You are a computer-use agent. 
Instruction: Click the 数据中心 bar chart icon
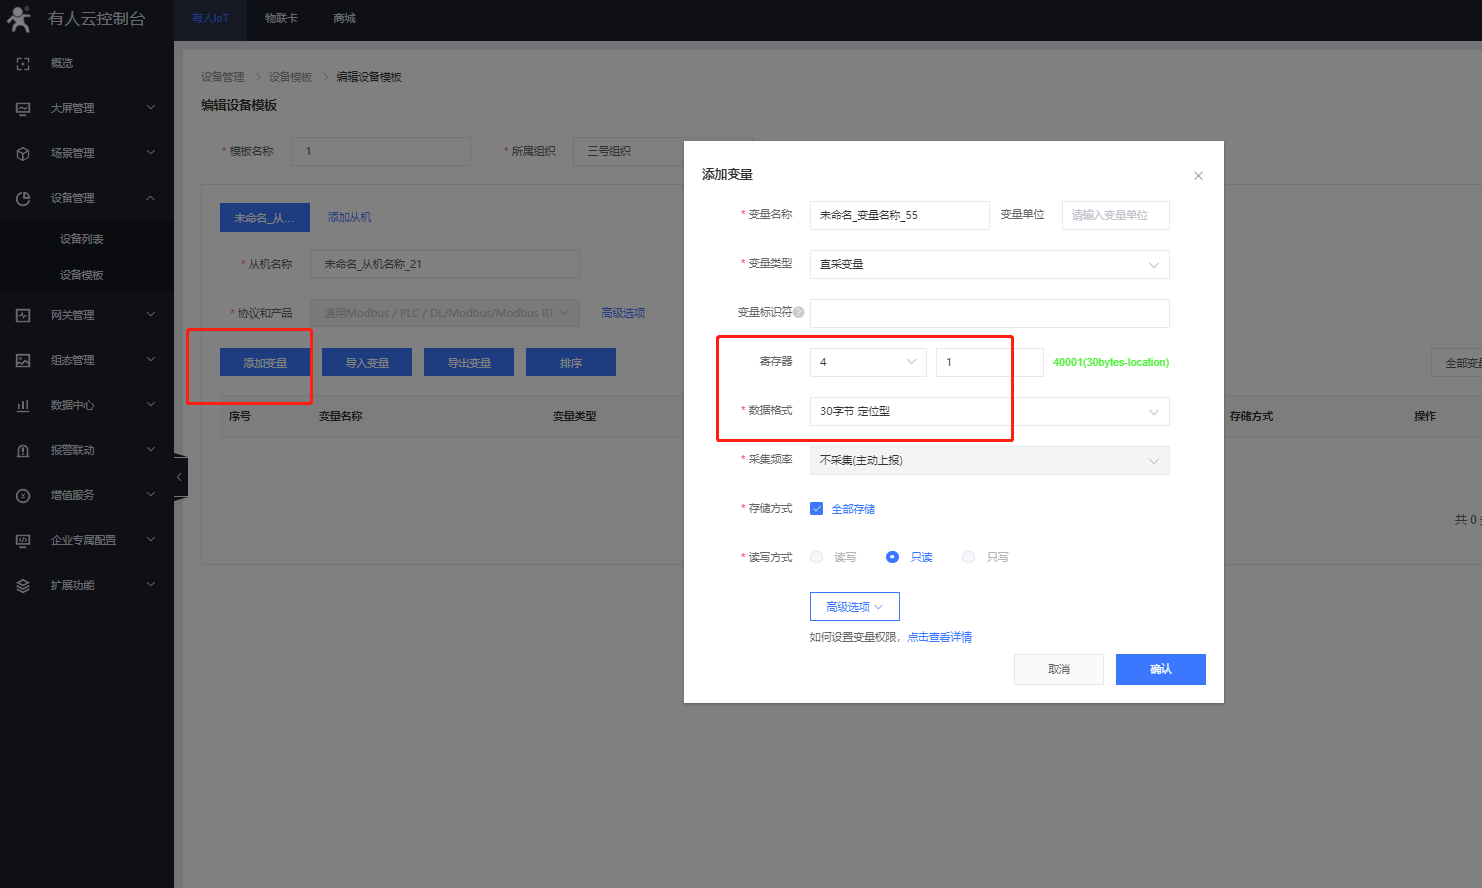pos(23,405)
